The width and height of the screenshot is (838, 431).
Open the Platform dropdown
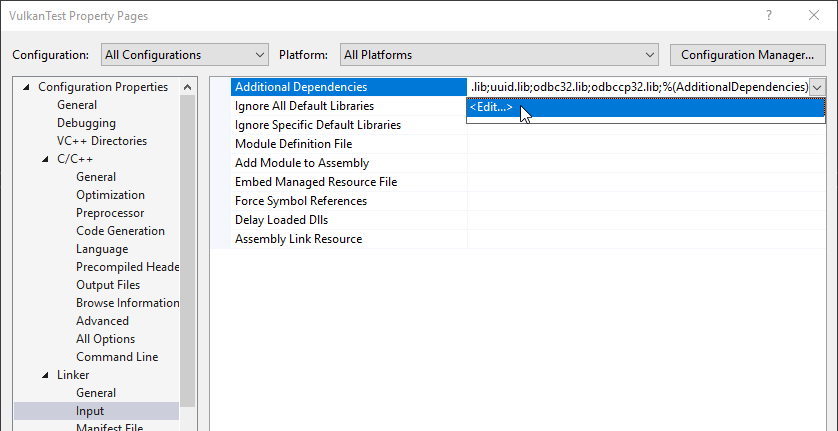coord(497,54)
